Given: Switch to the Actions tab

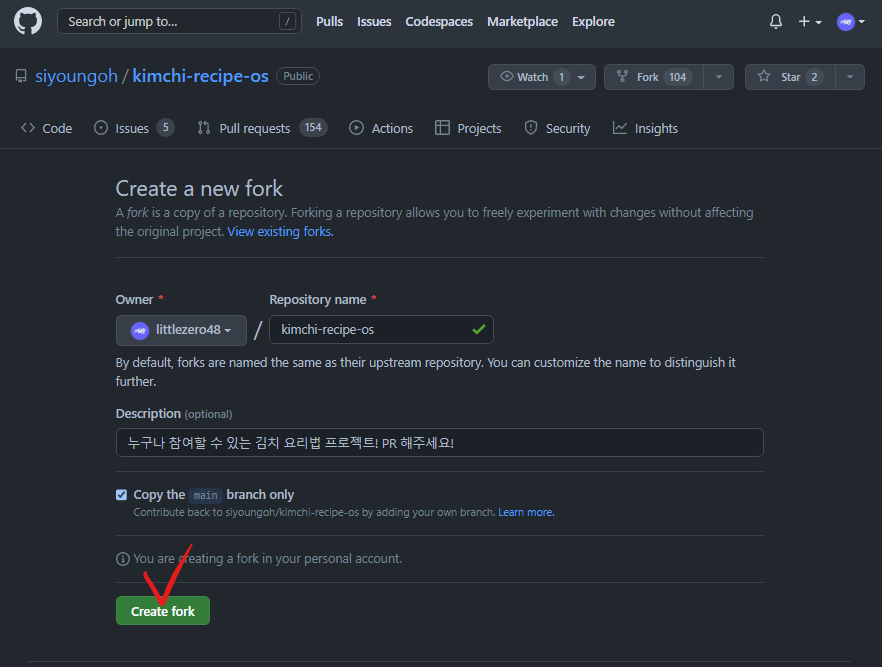Looking at the screenshot, I should [x=381, y=128].
